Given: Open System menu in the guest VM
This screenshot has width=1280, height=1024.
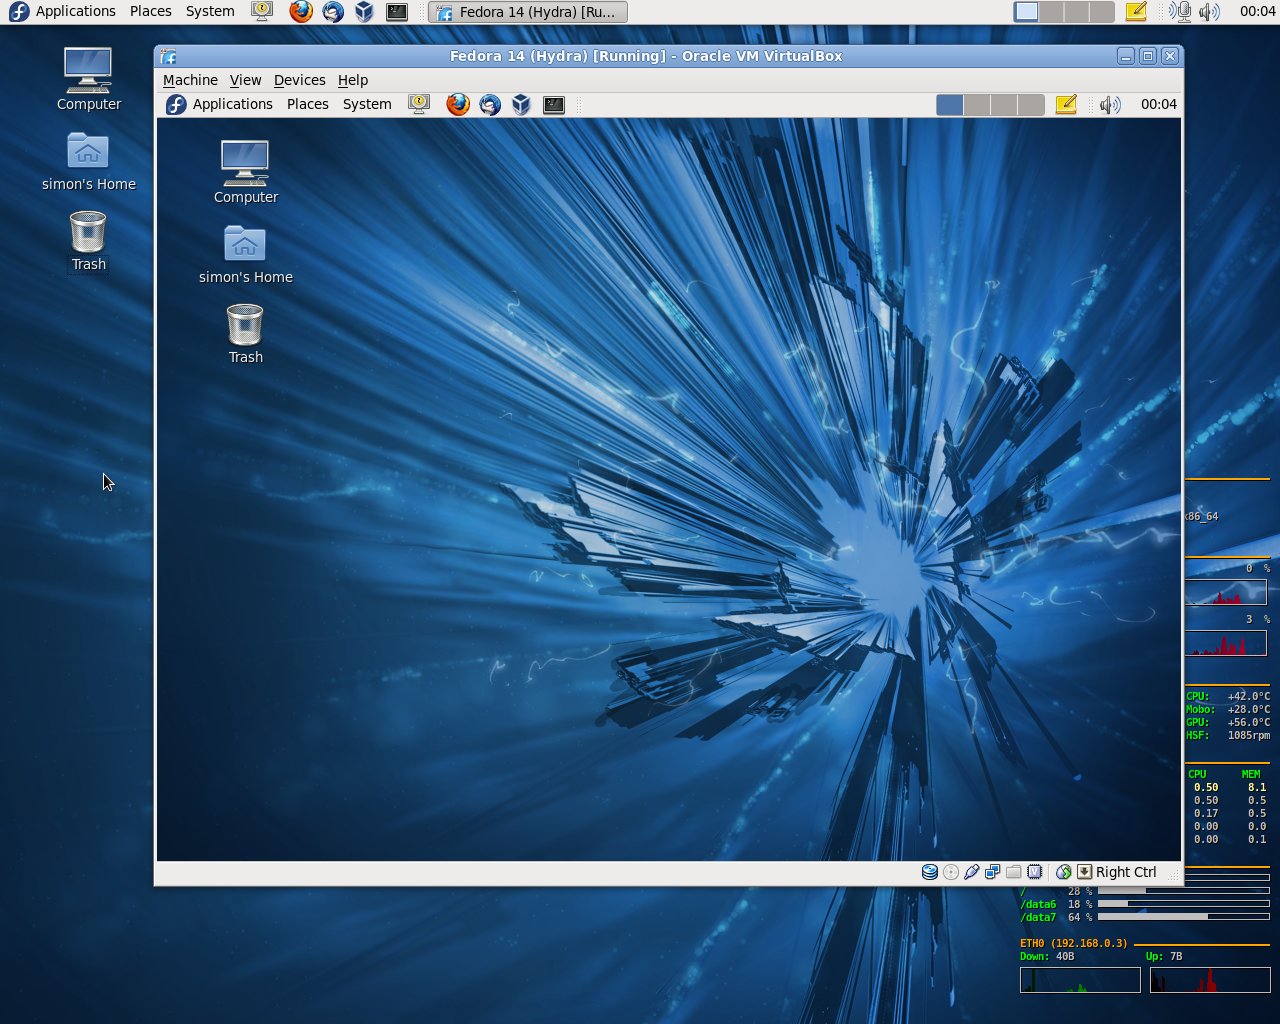Looking at the screenshot, I should point(367,104).
